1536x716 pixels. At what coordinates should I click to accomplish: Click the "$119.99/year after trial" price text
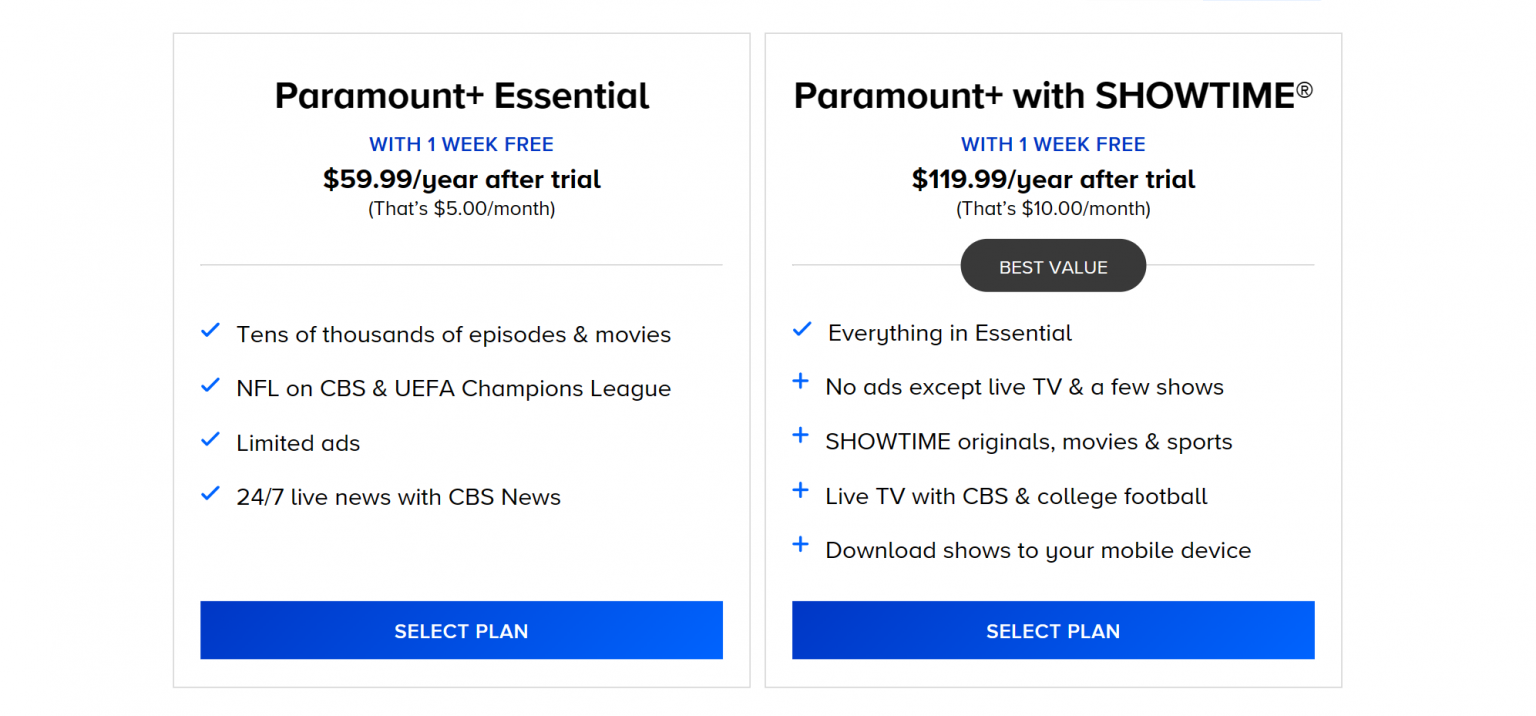(x=1053, y=180)
